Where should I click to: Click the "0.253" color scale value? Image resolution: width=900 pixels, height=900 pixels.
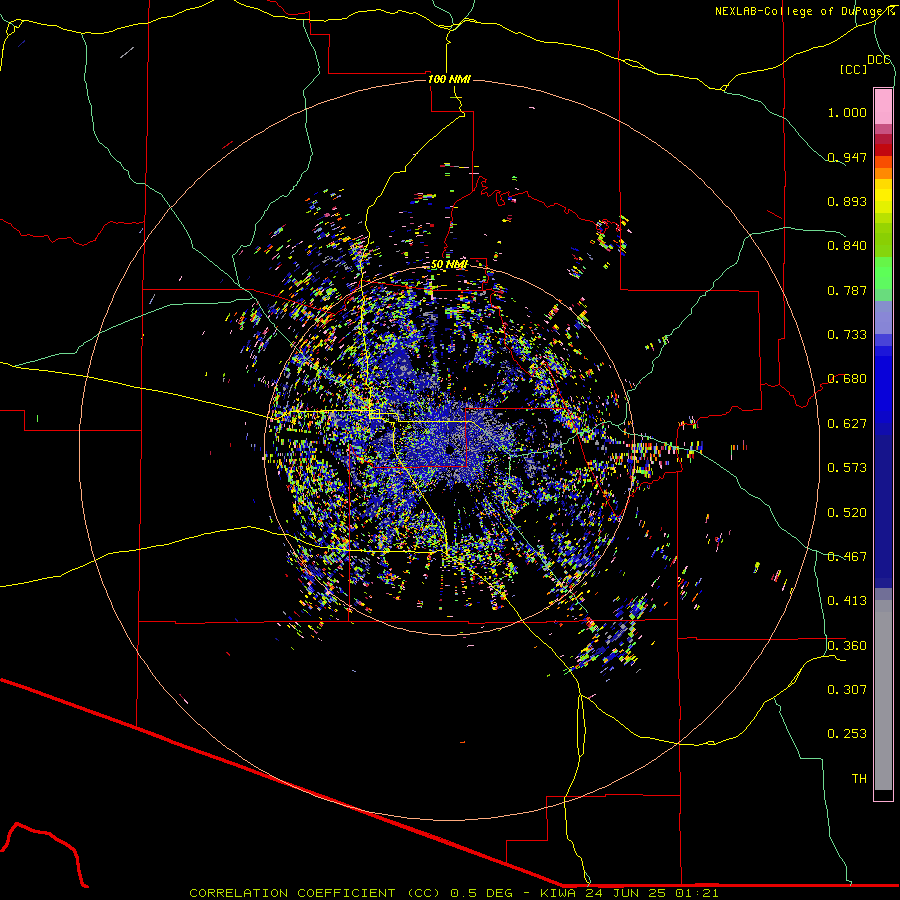click(847, 734)
